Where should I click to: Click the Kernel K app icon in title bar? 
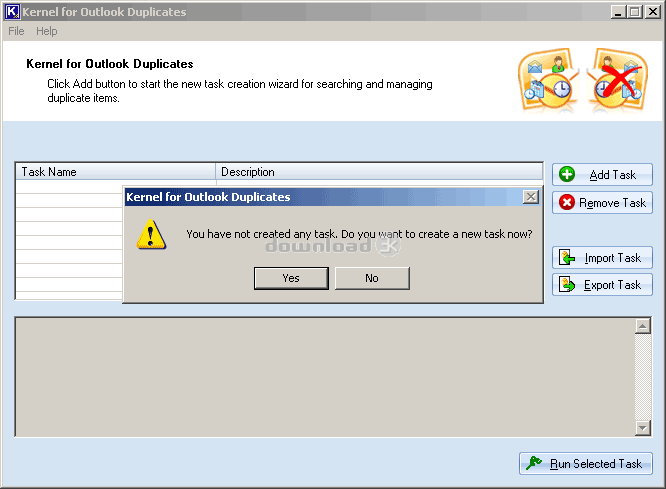point(12,11)
